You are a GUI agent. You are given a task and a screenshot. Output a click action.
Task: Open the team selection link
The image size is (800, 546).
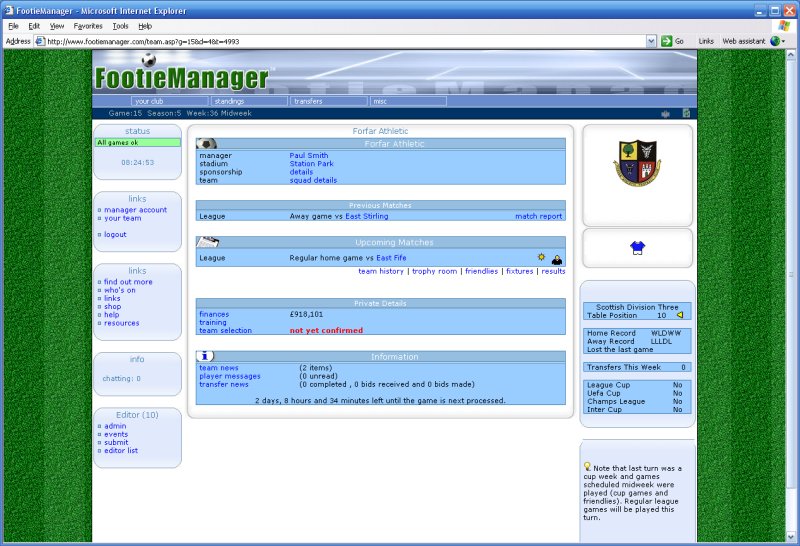pyautogui.click(x=225, y=330)
